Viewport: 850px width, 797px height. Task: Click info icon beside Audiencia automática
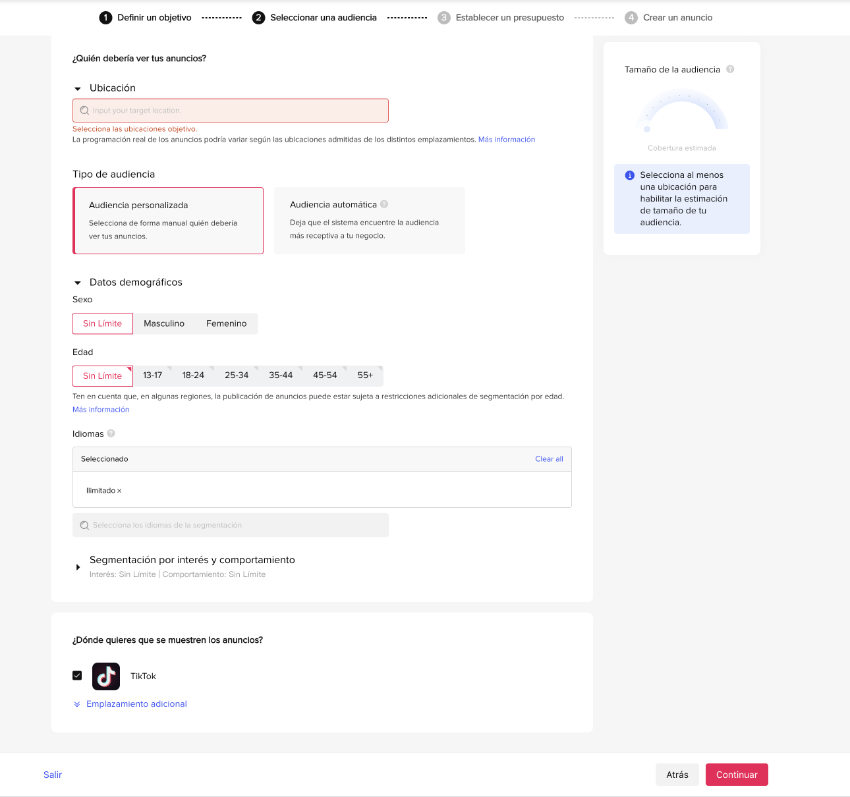point(384,204)
